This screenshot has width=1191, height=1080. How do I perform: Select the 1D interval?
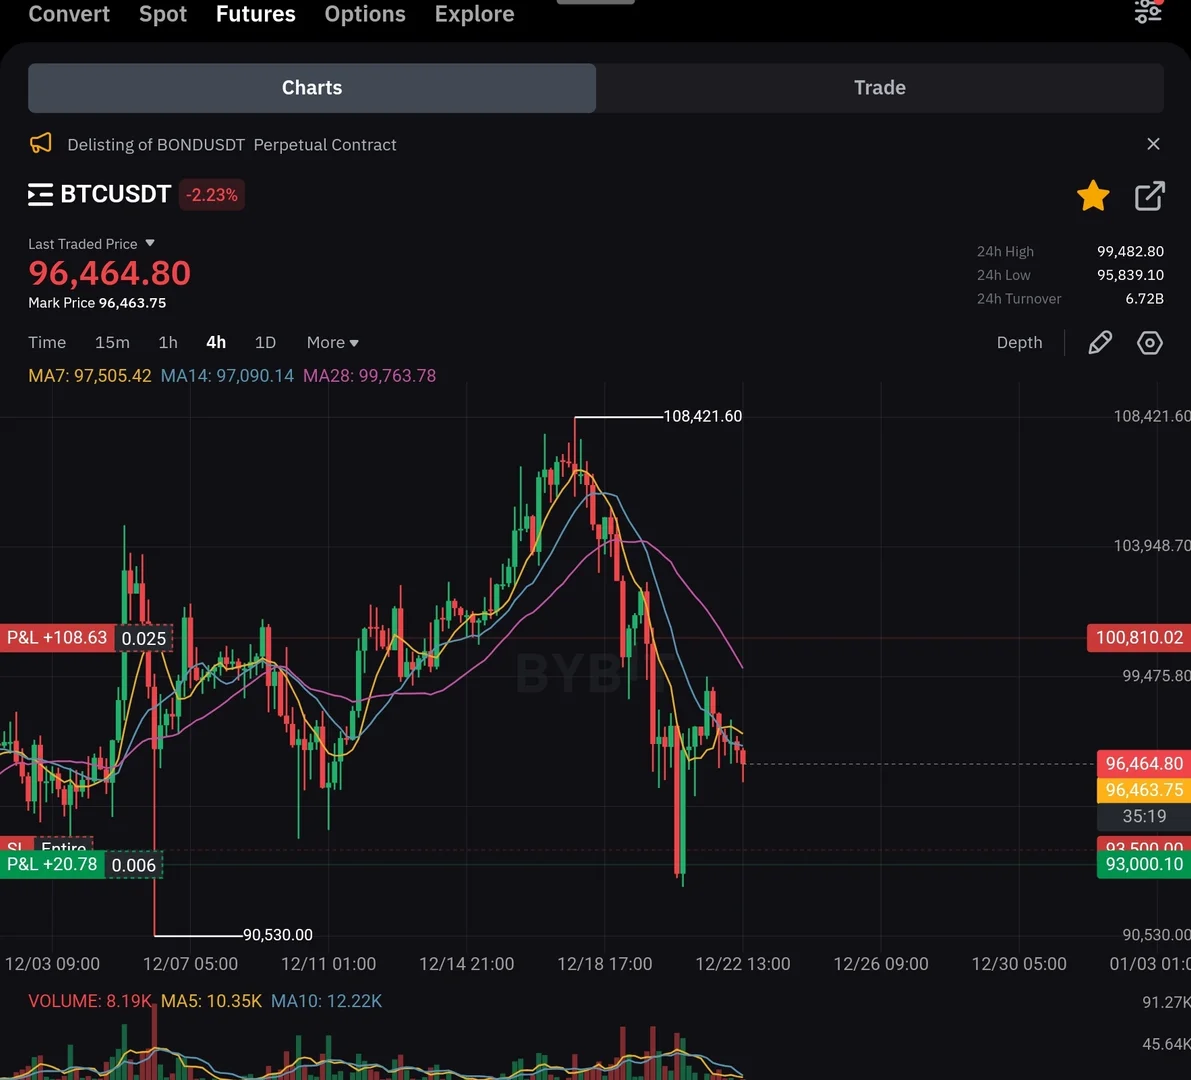click(x=265, y=343)
